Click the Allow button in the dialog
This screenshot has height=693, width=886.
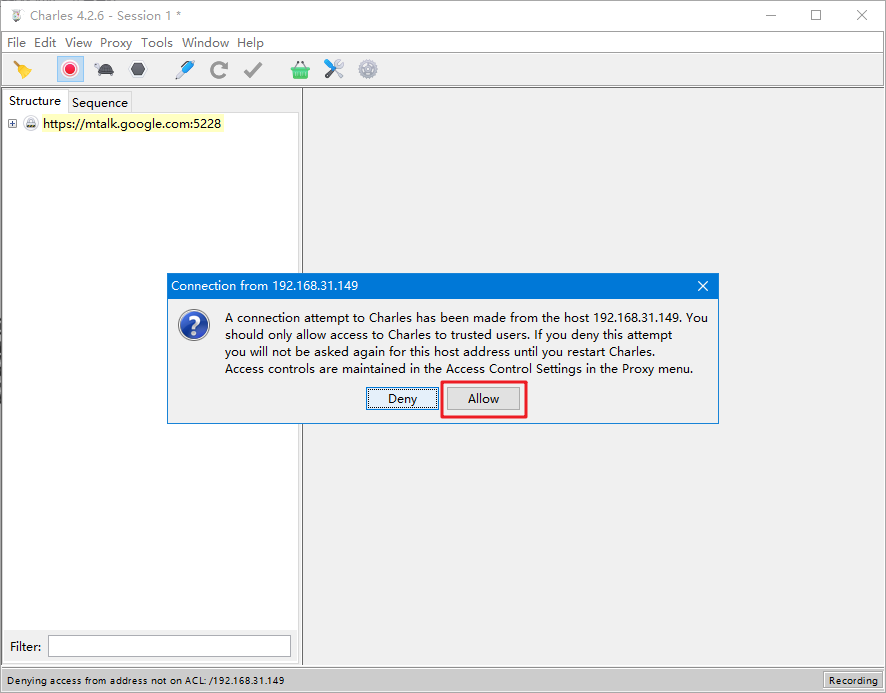coord(484,399)
